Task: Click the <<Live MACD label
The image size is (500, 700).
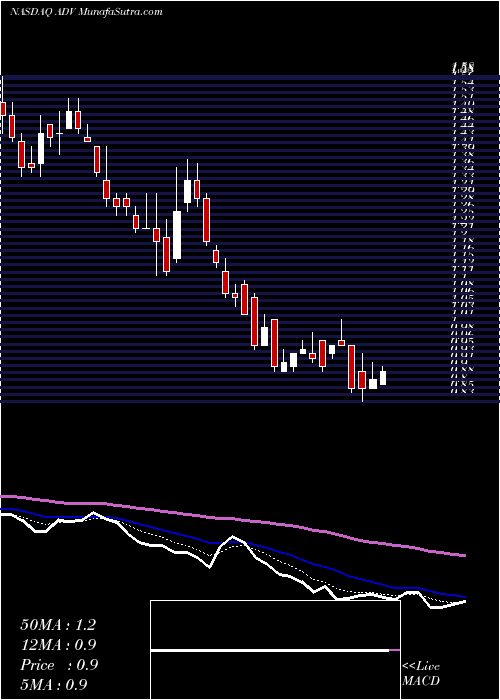Action: coord(421,674)
